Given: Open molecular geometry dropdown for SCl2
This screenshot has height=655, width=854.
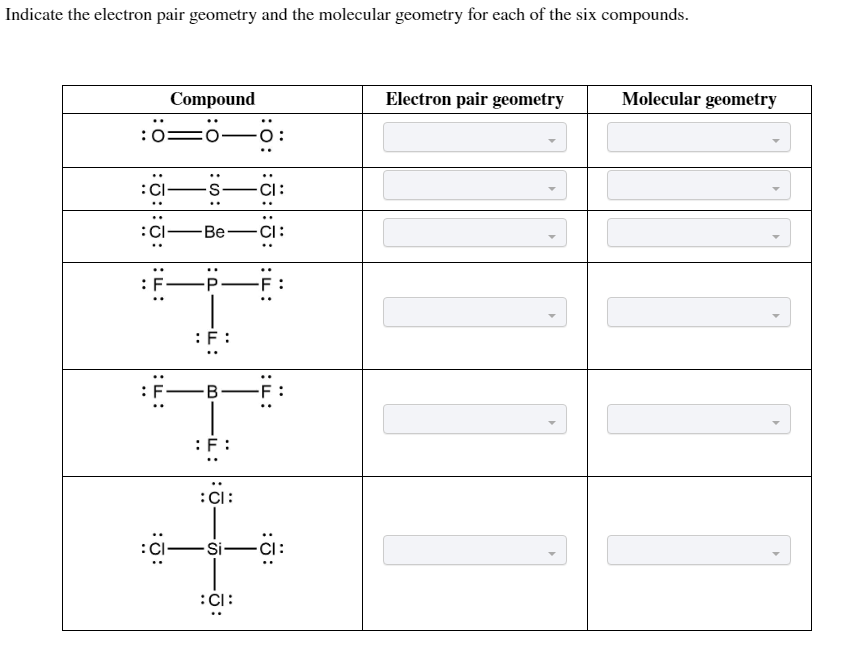Looking at the screenshot, I should 697,185.
